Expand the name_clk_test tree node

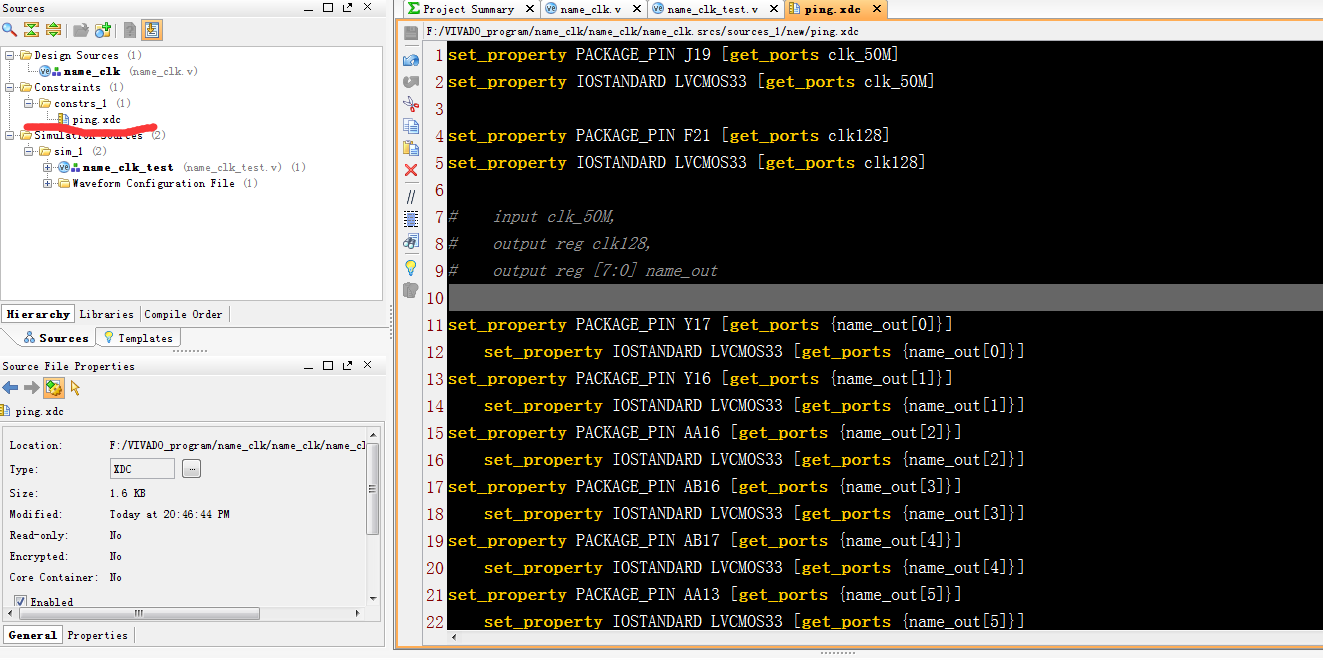[47, 168]
